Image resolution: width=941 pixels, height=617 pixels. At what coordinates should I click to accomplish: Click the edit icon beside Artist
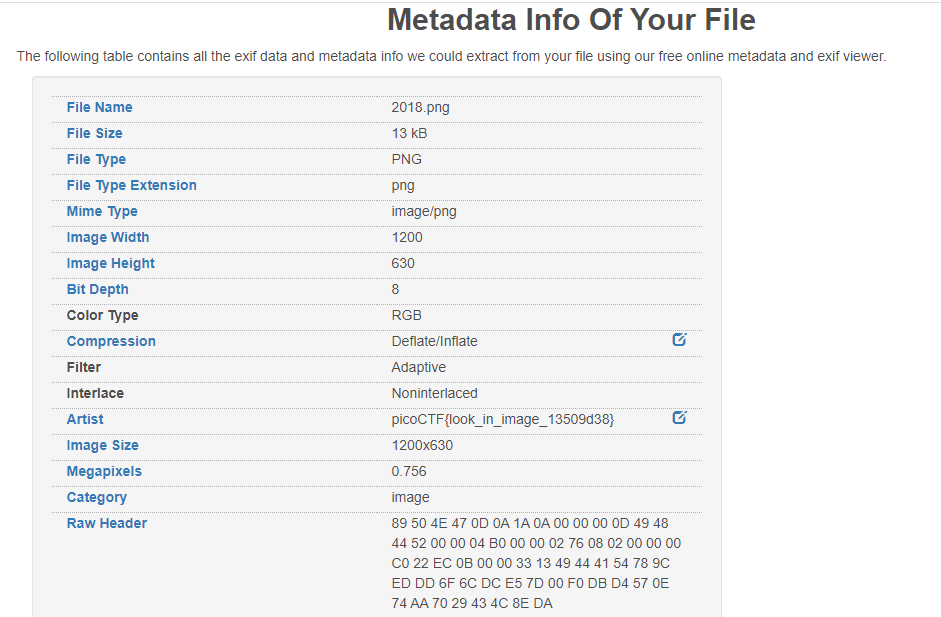click(x=679, y=418)
